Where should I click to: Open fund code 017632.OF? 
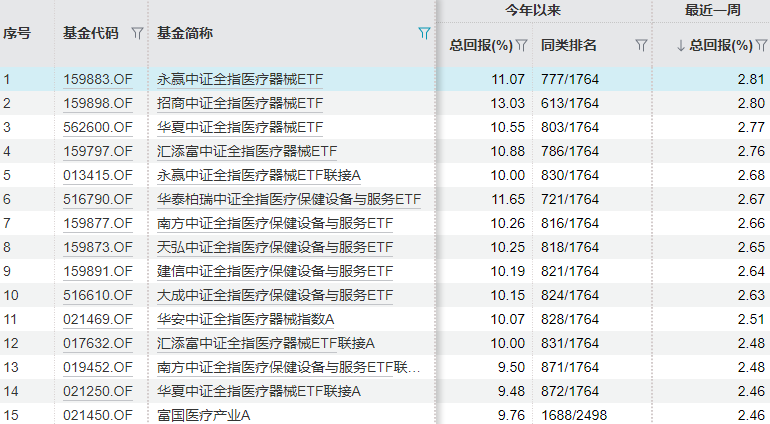[98, 343]
